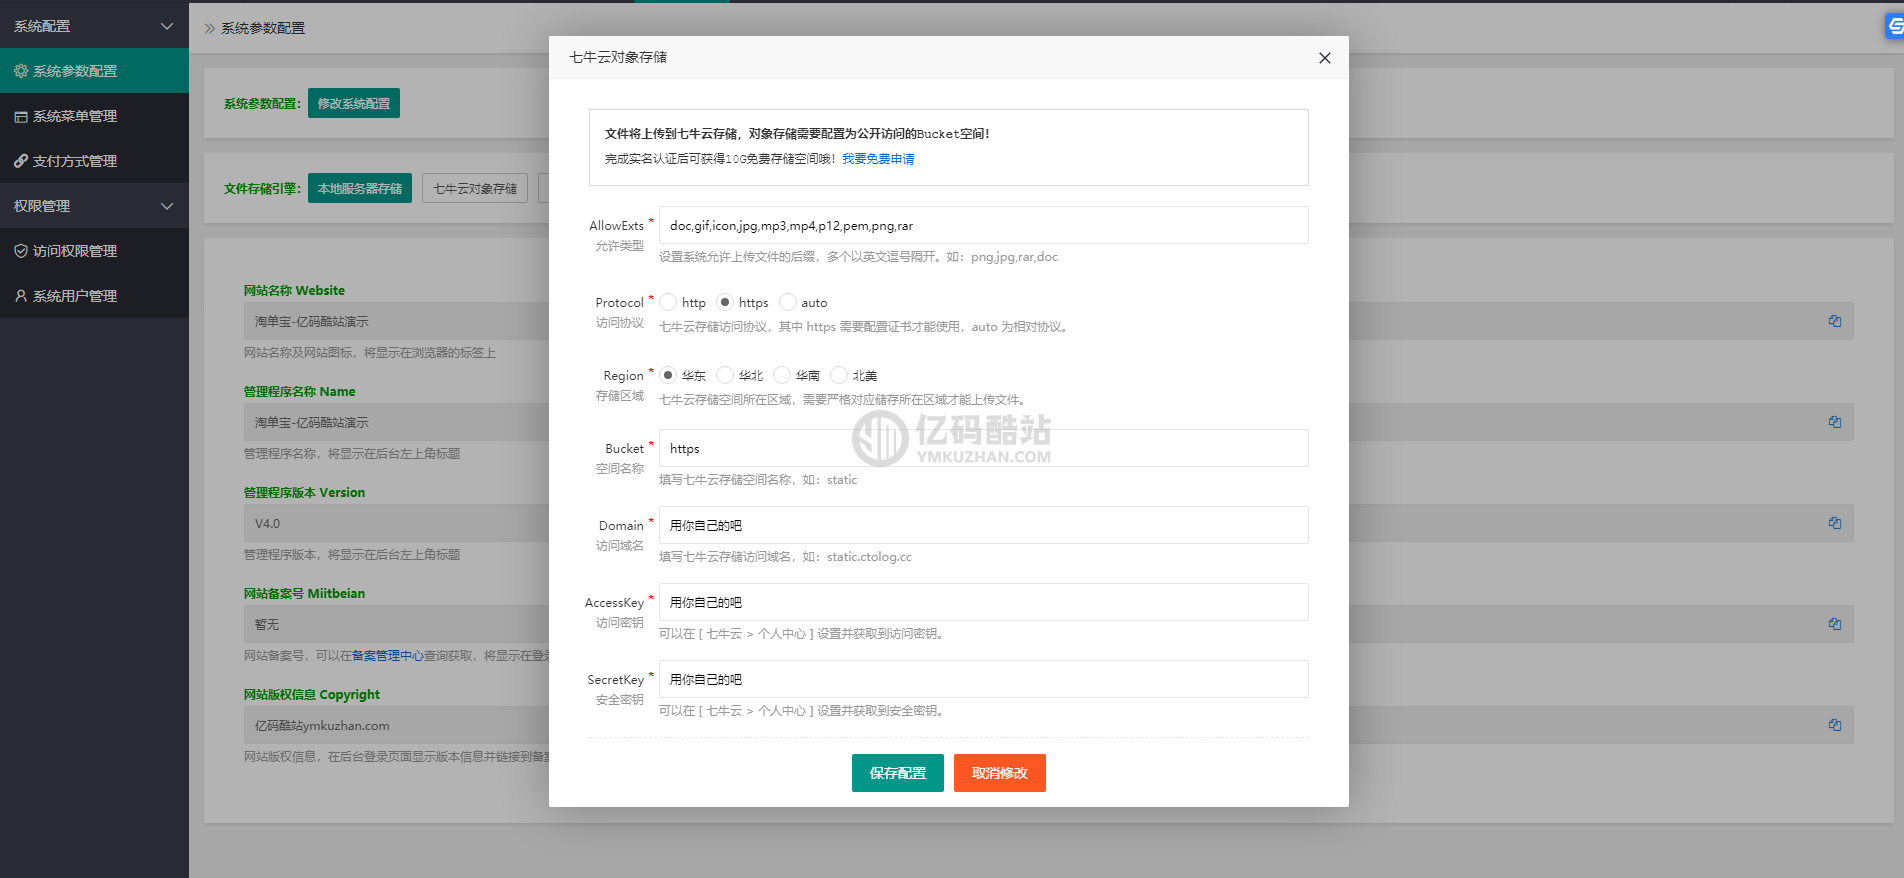1904x878 pixels.
Task: Click the 保存配置 button
Action: pos(898,773)
